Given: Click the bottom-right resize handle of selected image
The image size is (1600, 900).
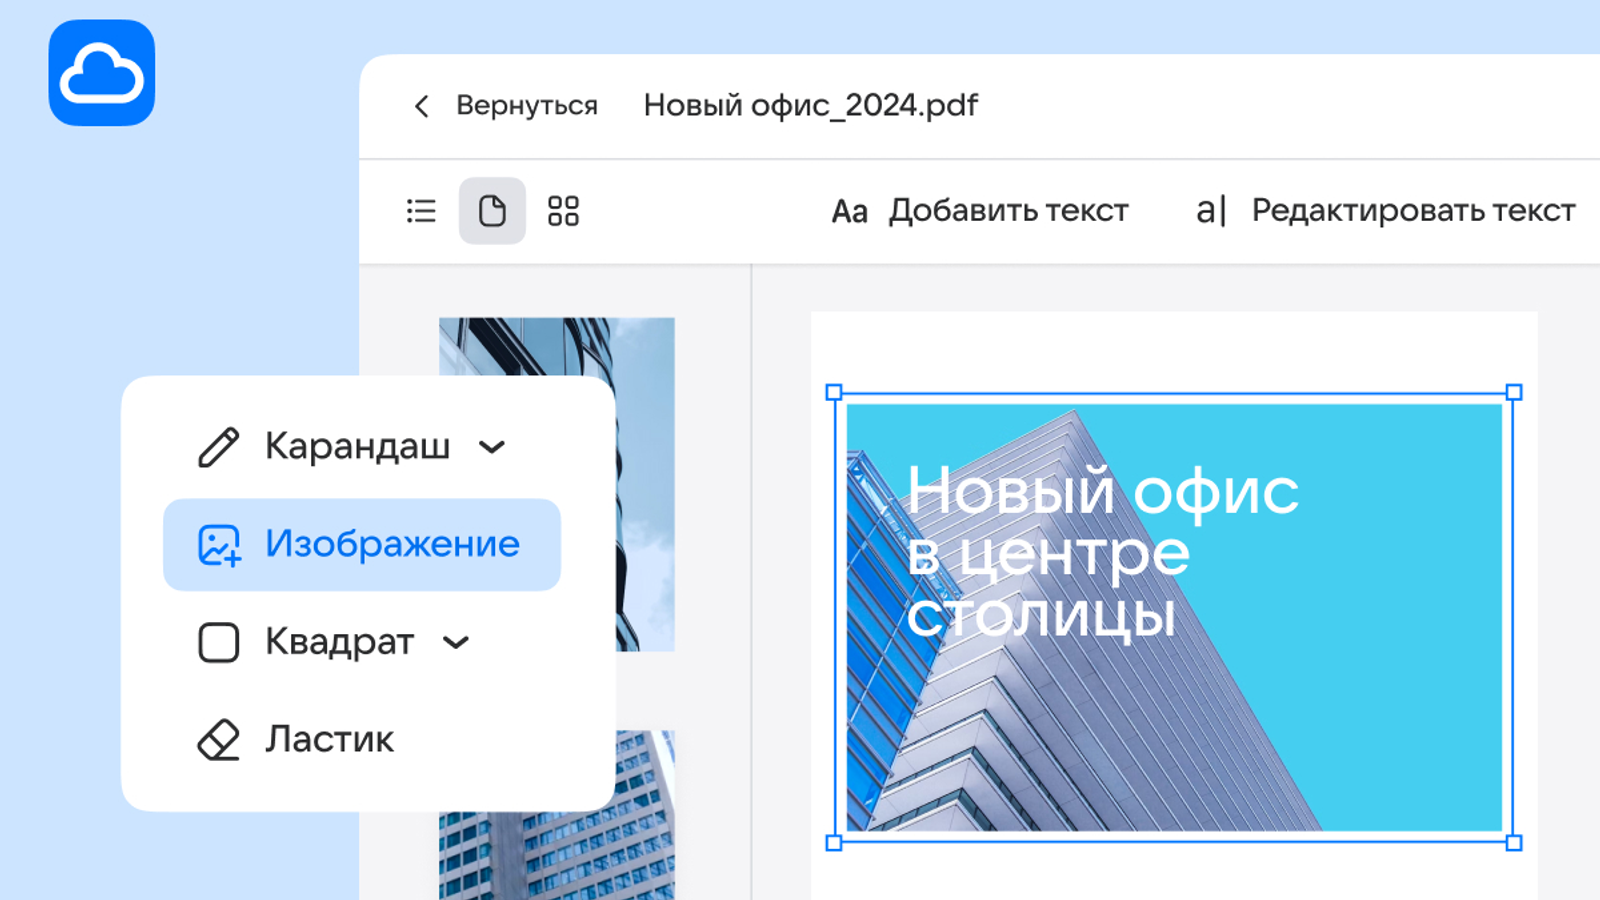Looking at the screenshot, I should click(1514, 843).
